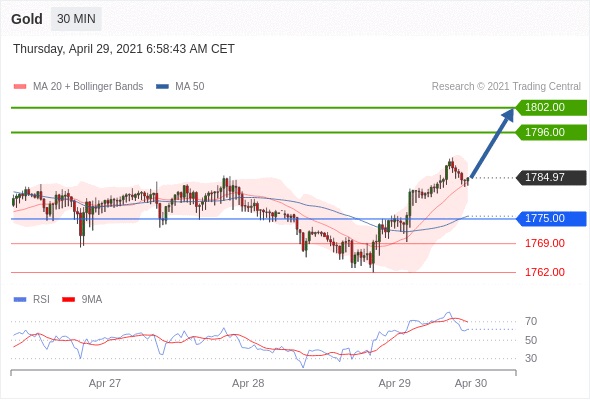Screen dimensions: 590x400
Task: Toggle the RSI legend label
Action: click(x=41, y=300)
